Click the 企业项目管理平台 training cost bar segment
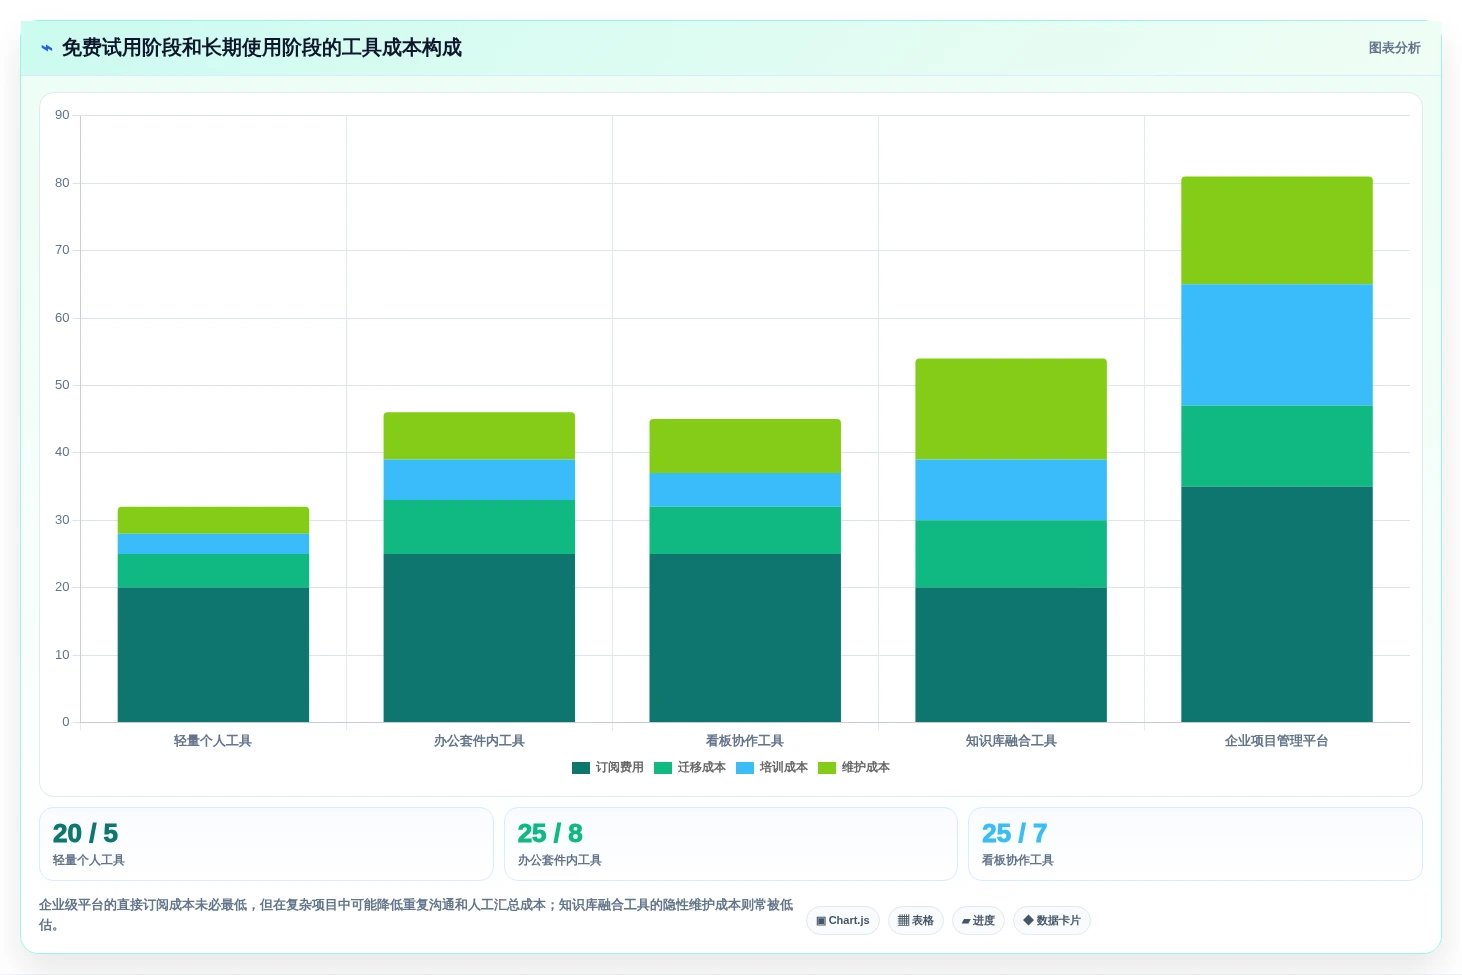Viewport: 1462px width, 975px height. (x=1277, y=345)
